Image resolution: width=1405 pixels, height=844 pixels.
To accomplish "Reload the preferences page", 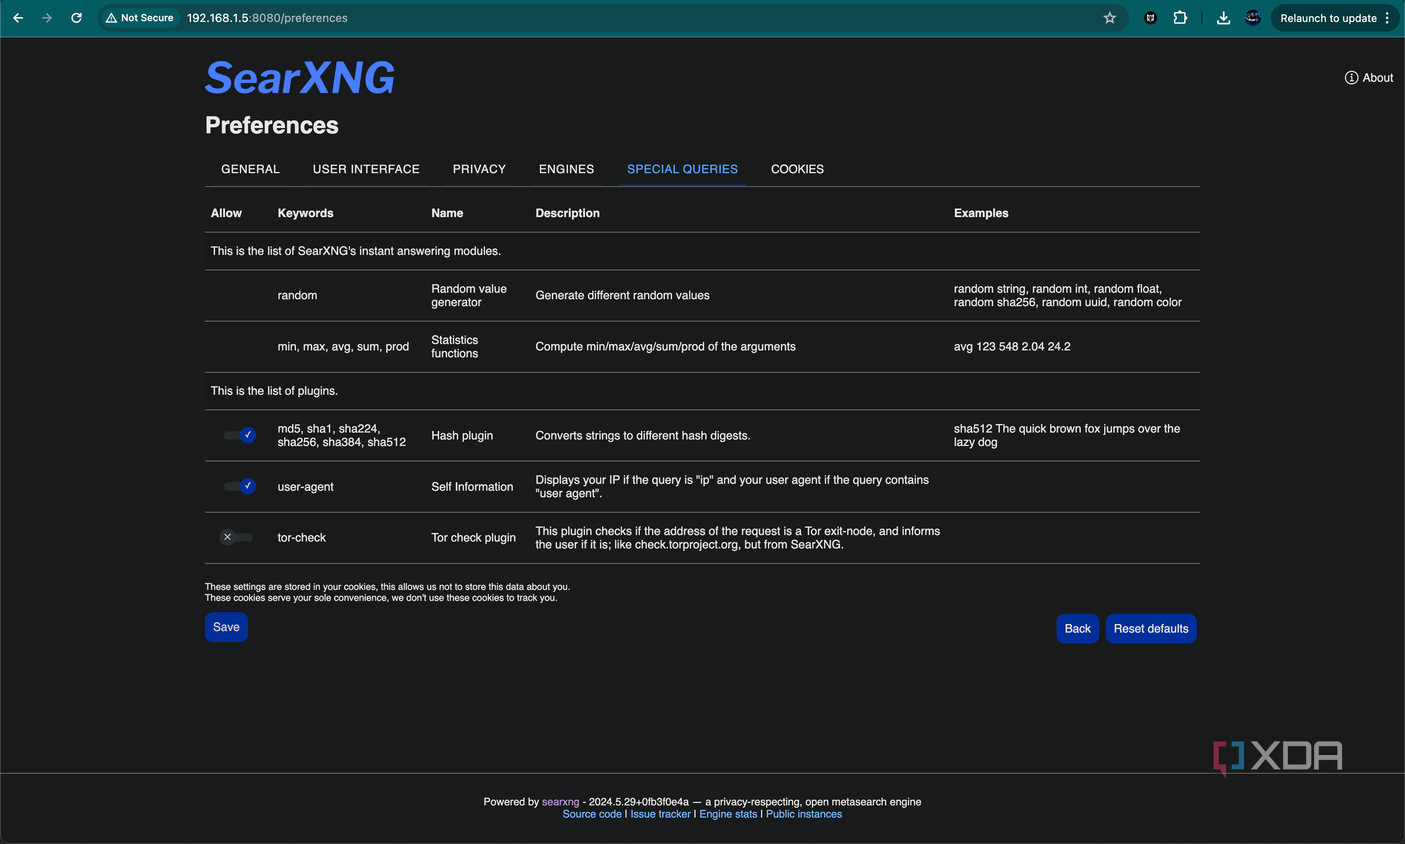I will [76, 18].
